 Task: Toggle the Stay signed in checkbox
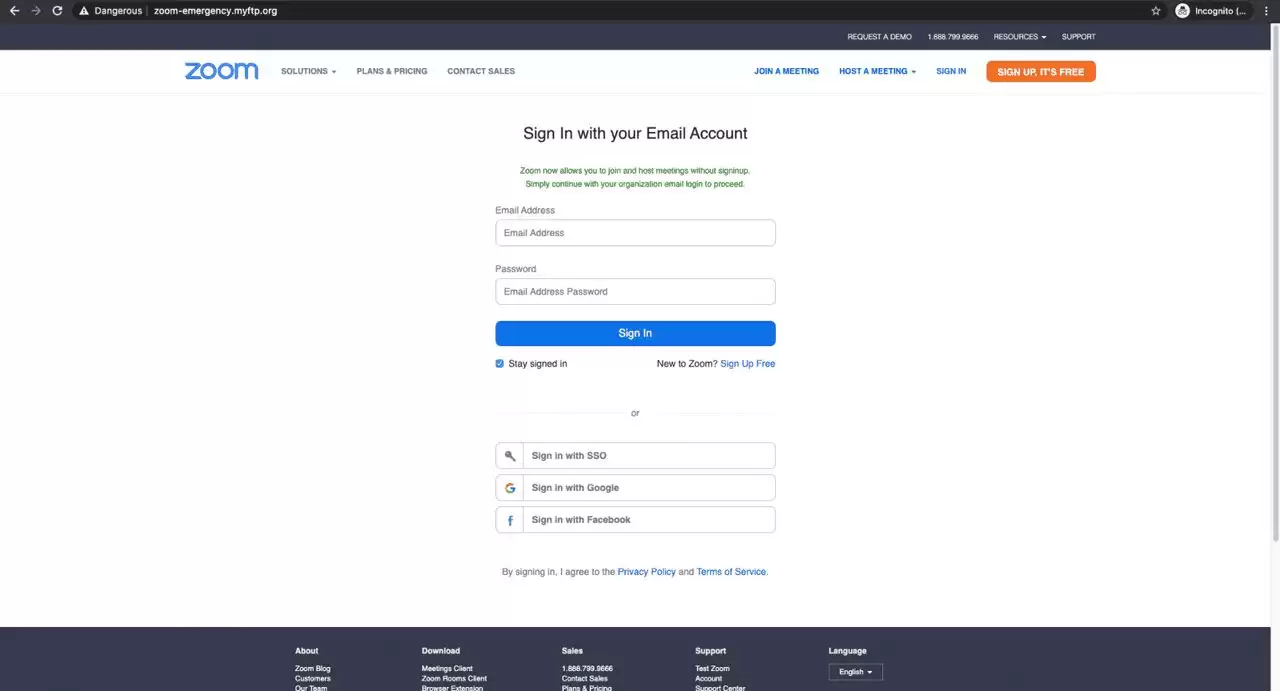tap(500, 364)
